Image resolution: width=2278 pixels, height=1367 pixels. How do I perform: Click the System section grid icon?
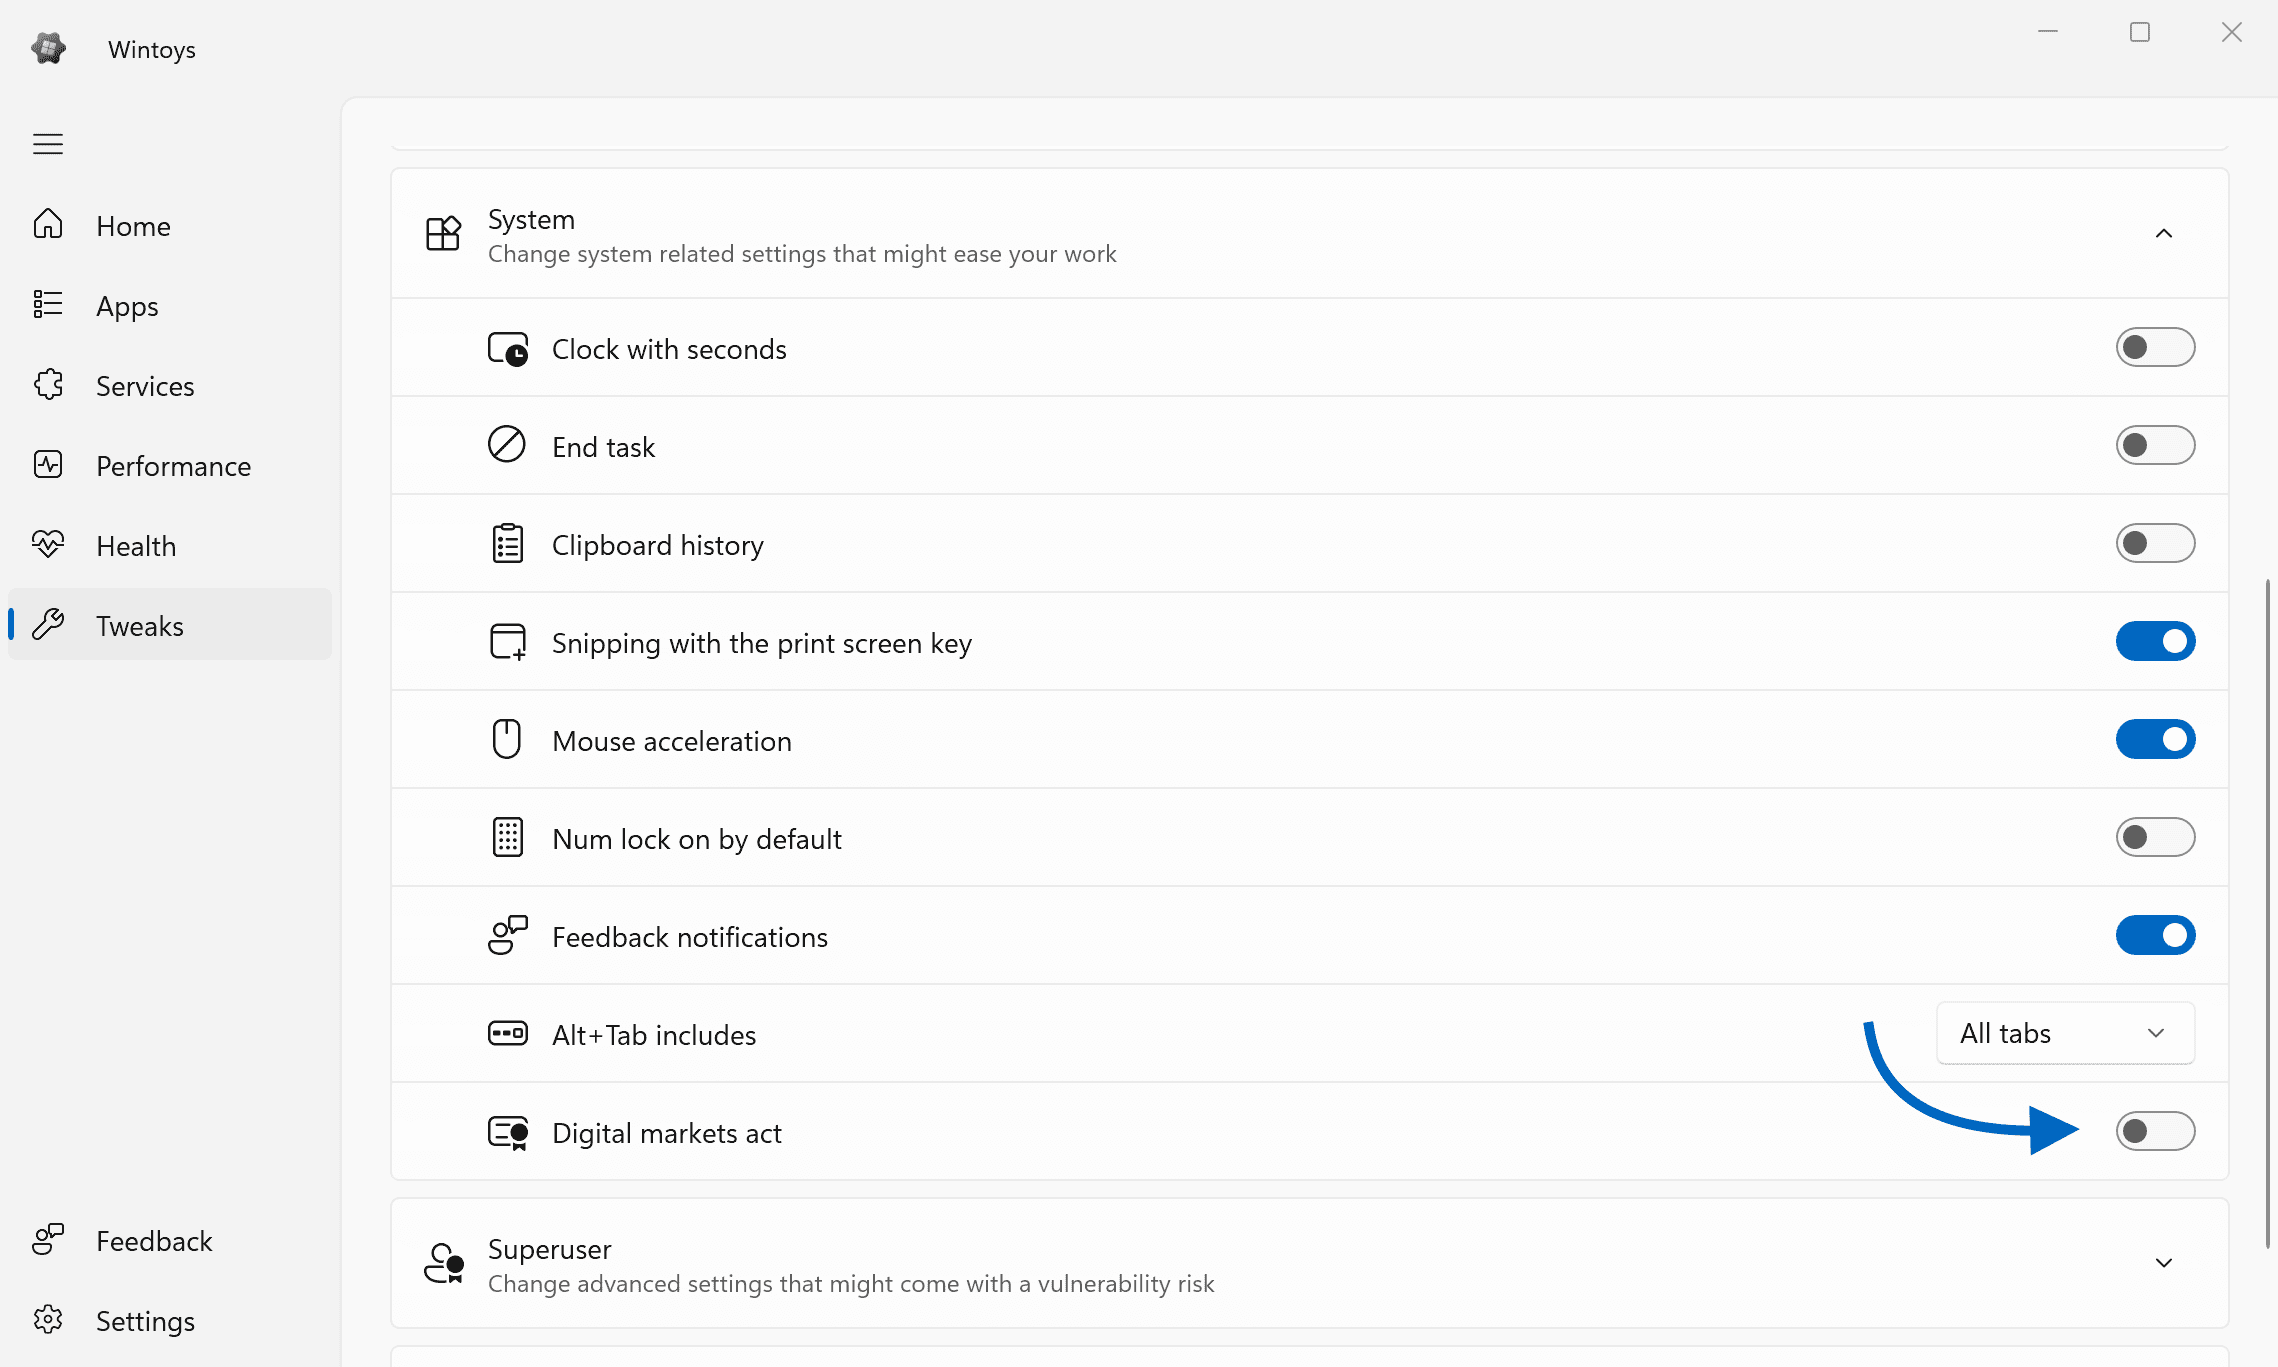443,233
